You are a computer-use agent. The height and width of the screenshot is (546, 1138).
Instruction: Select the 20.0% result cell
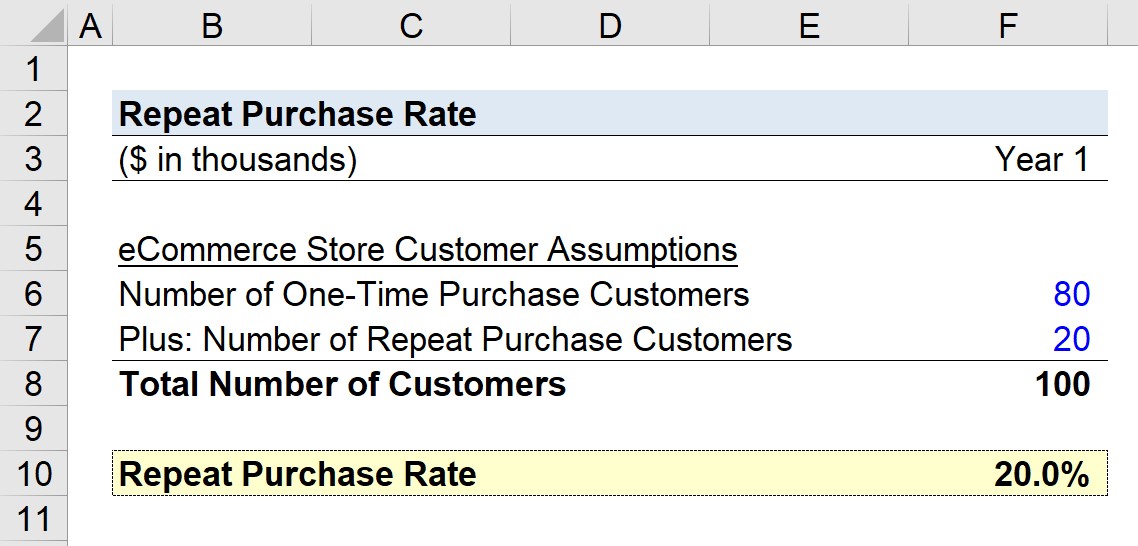(x=1041, y=474)
